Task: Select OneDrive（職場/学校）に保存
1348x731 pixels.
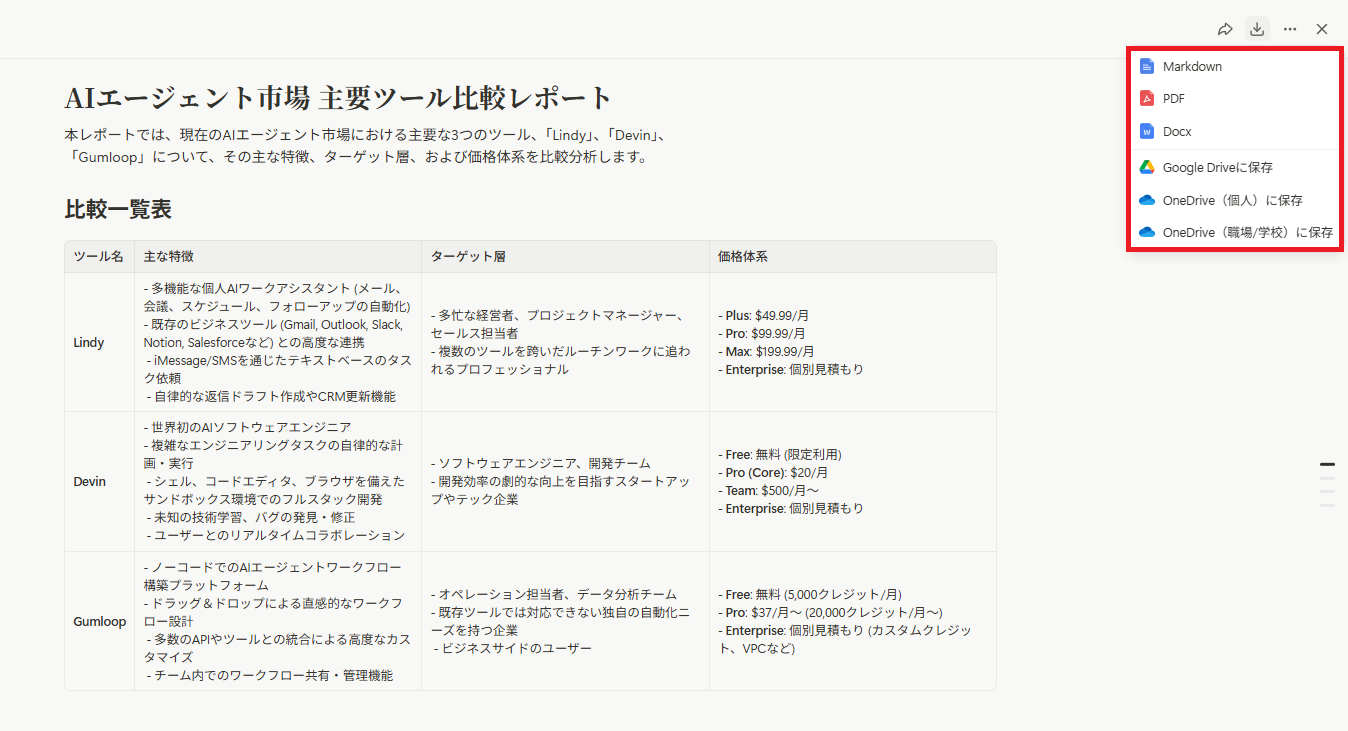Action: click(x=1234, y=232)
